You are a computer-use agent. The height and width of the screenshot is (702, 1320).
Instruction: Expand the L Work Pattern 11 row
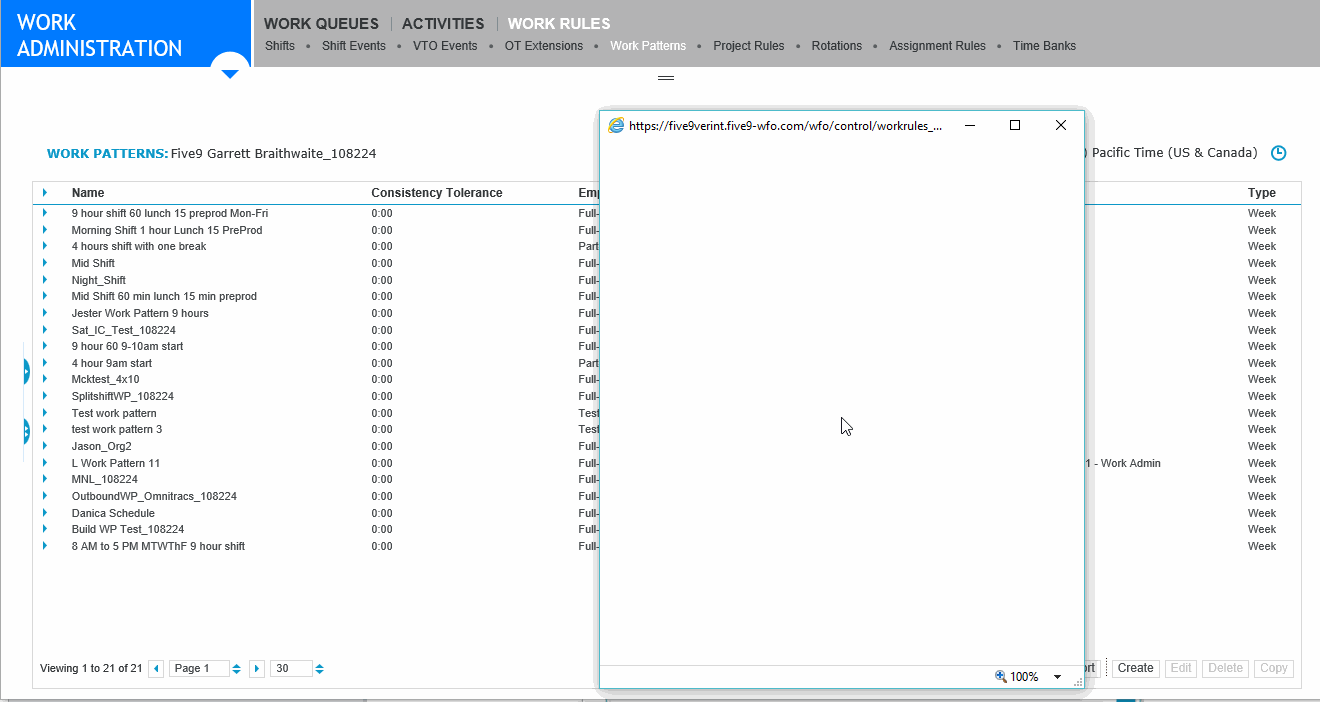[x=45, y=463]
